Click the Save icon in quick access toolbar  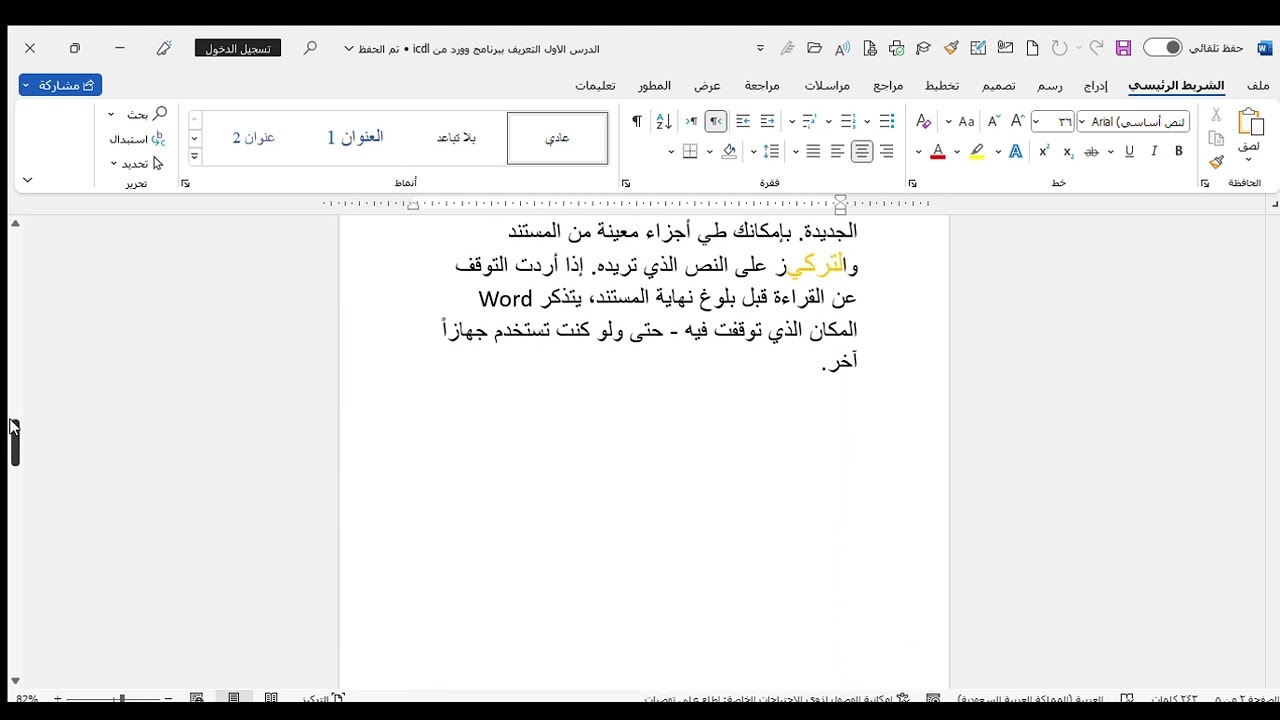1123,48
